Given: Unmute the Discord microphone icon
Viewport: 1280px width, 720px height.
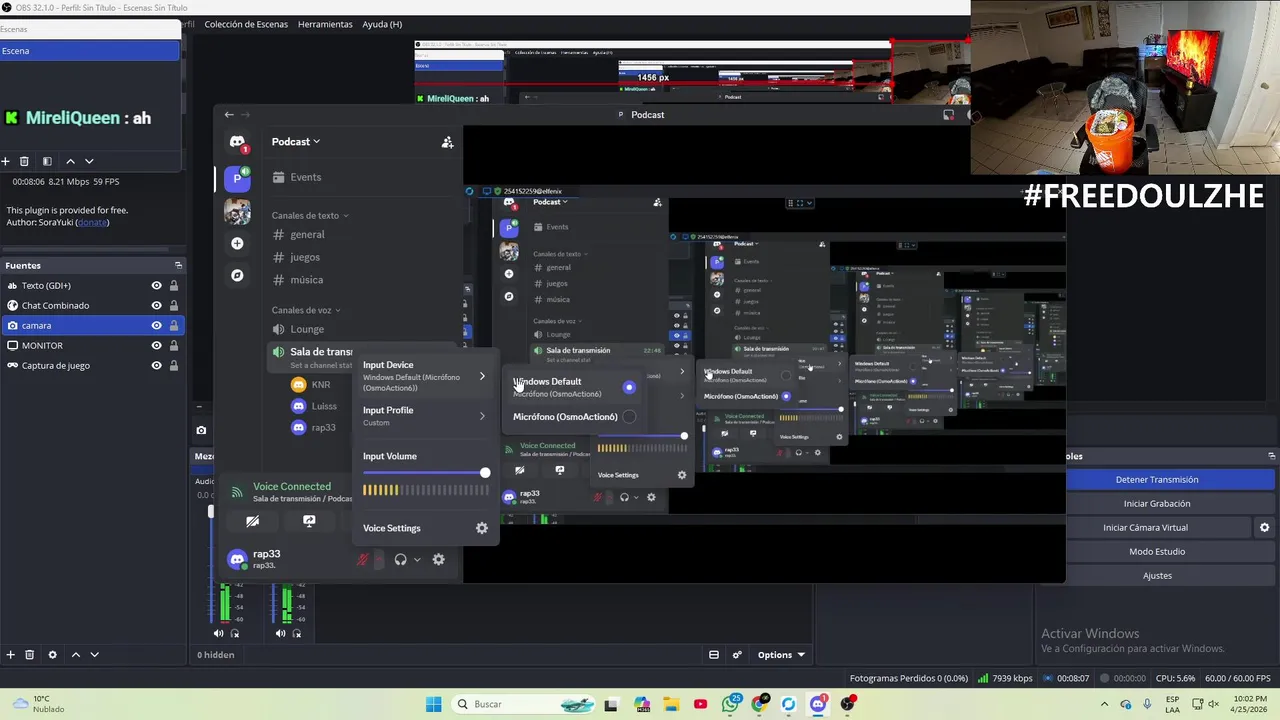Looking at the screenshot, I should 363,560.
